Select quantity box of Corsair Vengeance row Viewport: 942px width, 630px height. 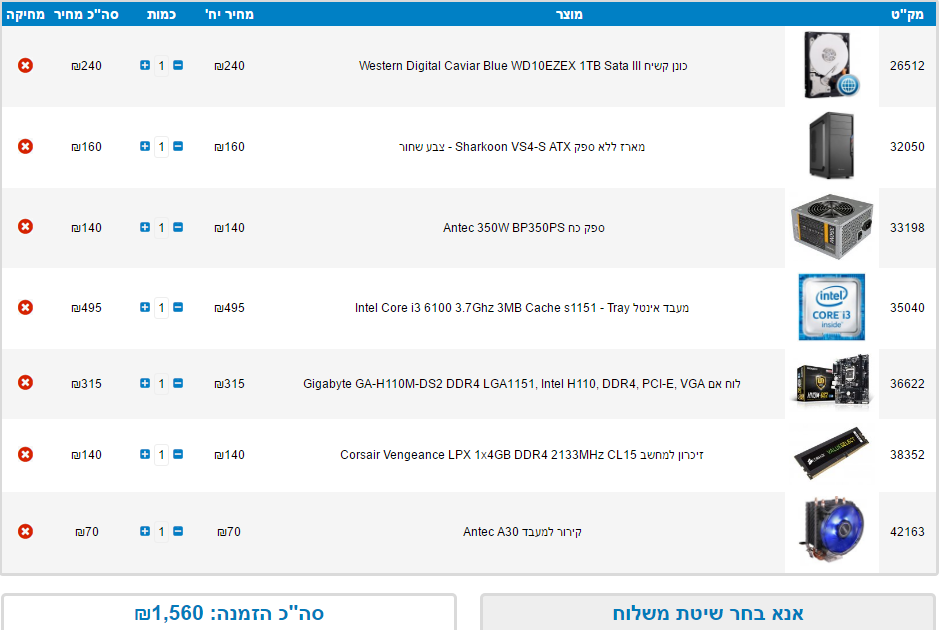161,455
